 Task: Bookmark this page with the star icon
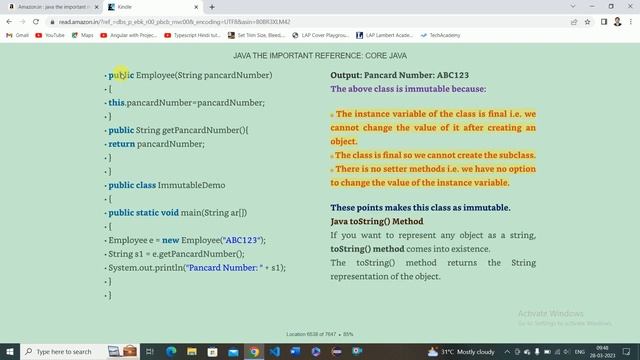click(587, 22)
